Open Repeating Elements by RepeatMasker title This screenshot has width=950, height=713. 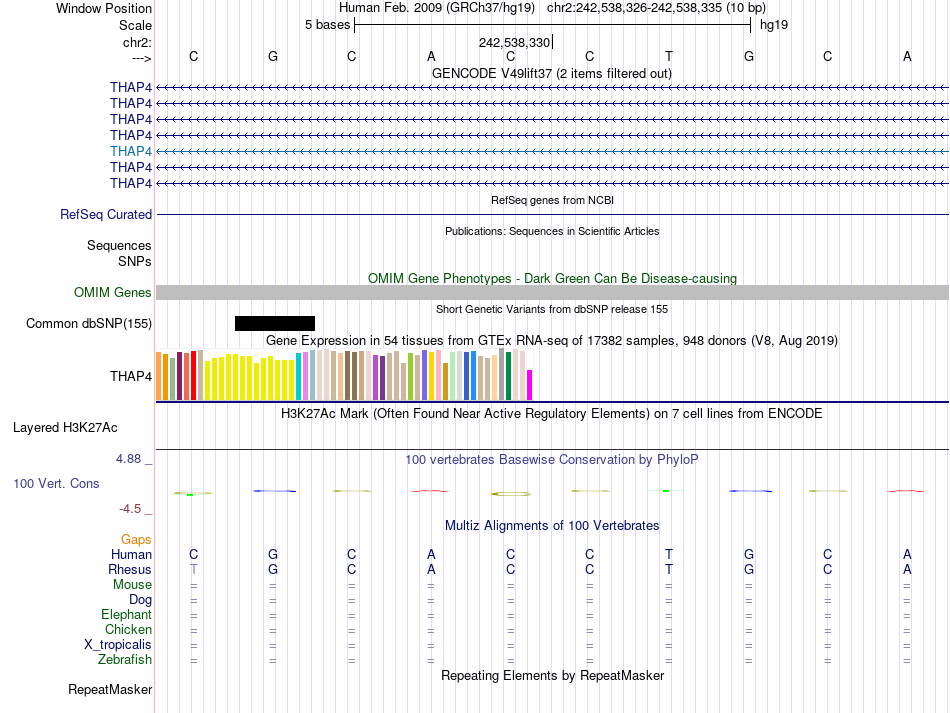tap(552, 675)
